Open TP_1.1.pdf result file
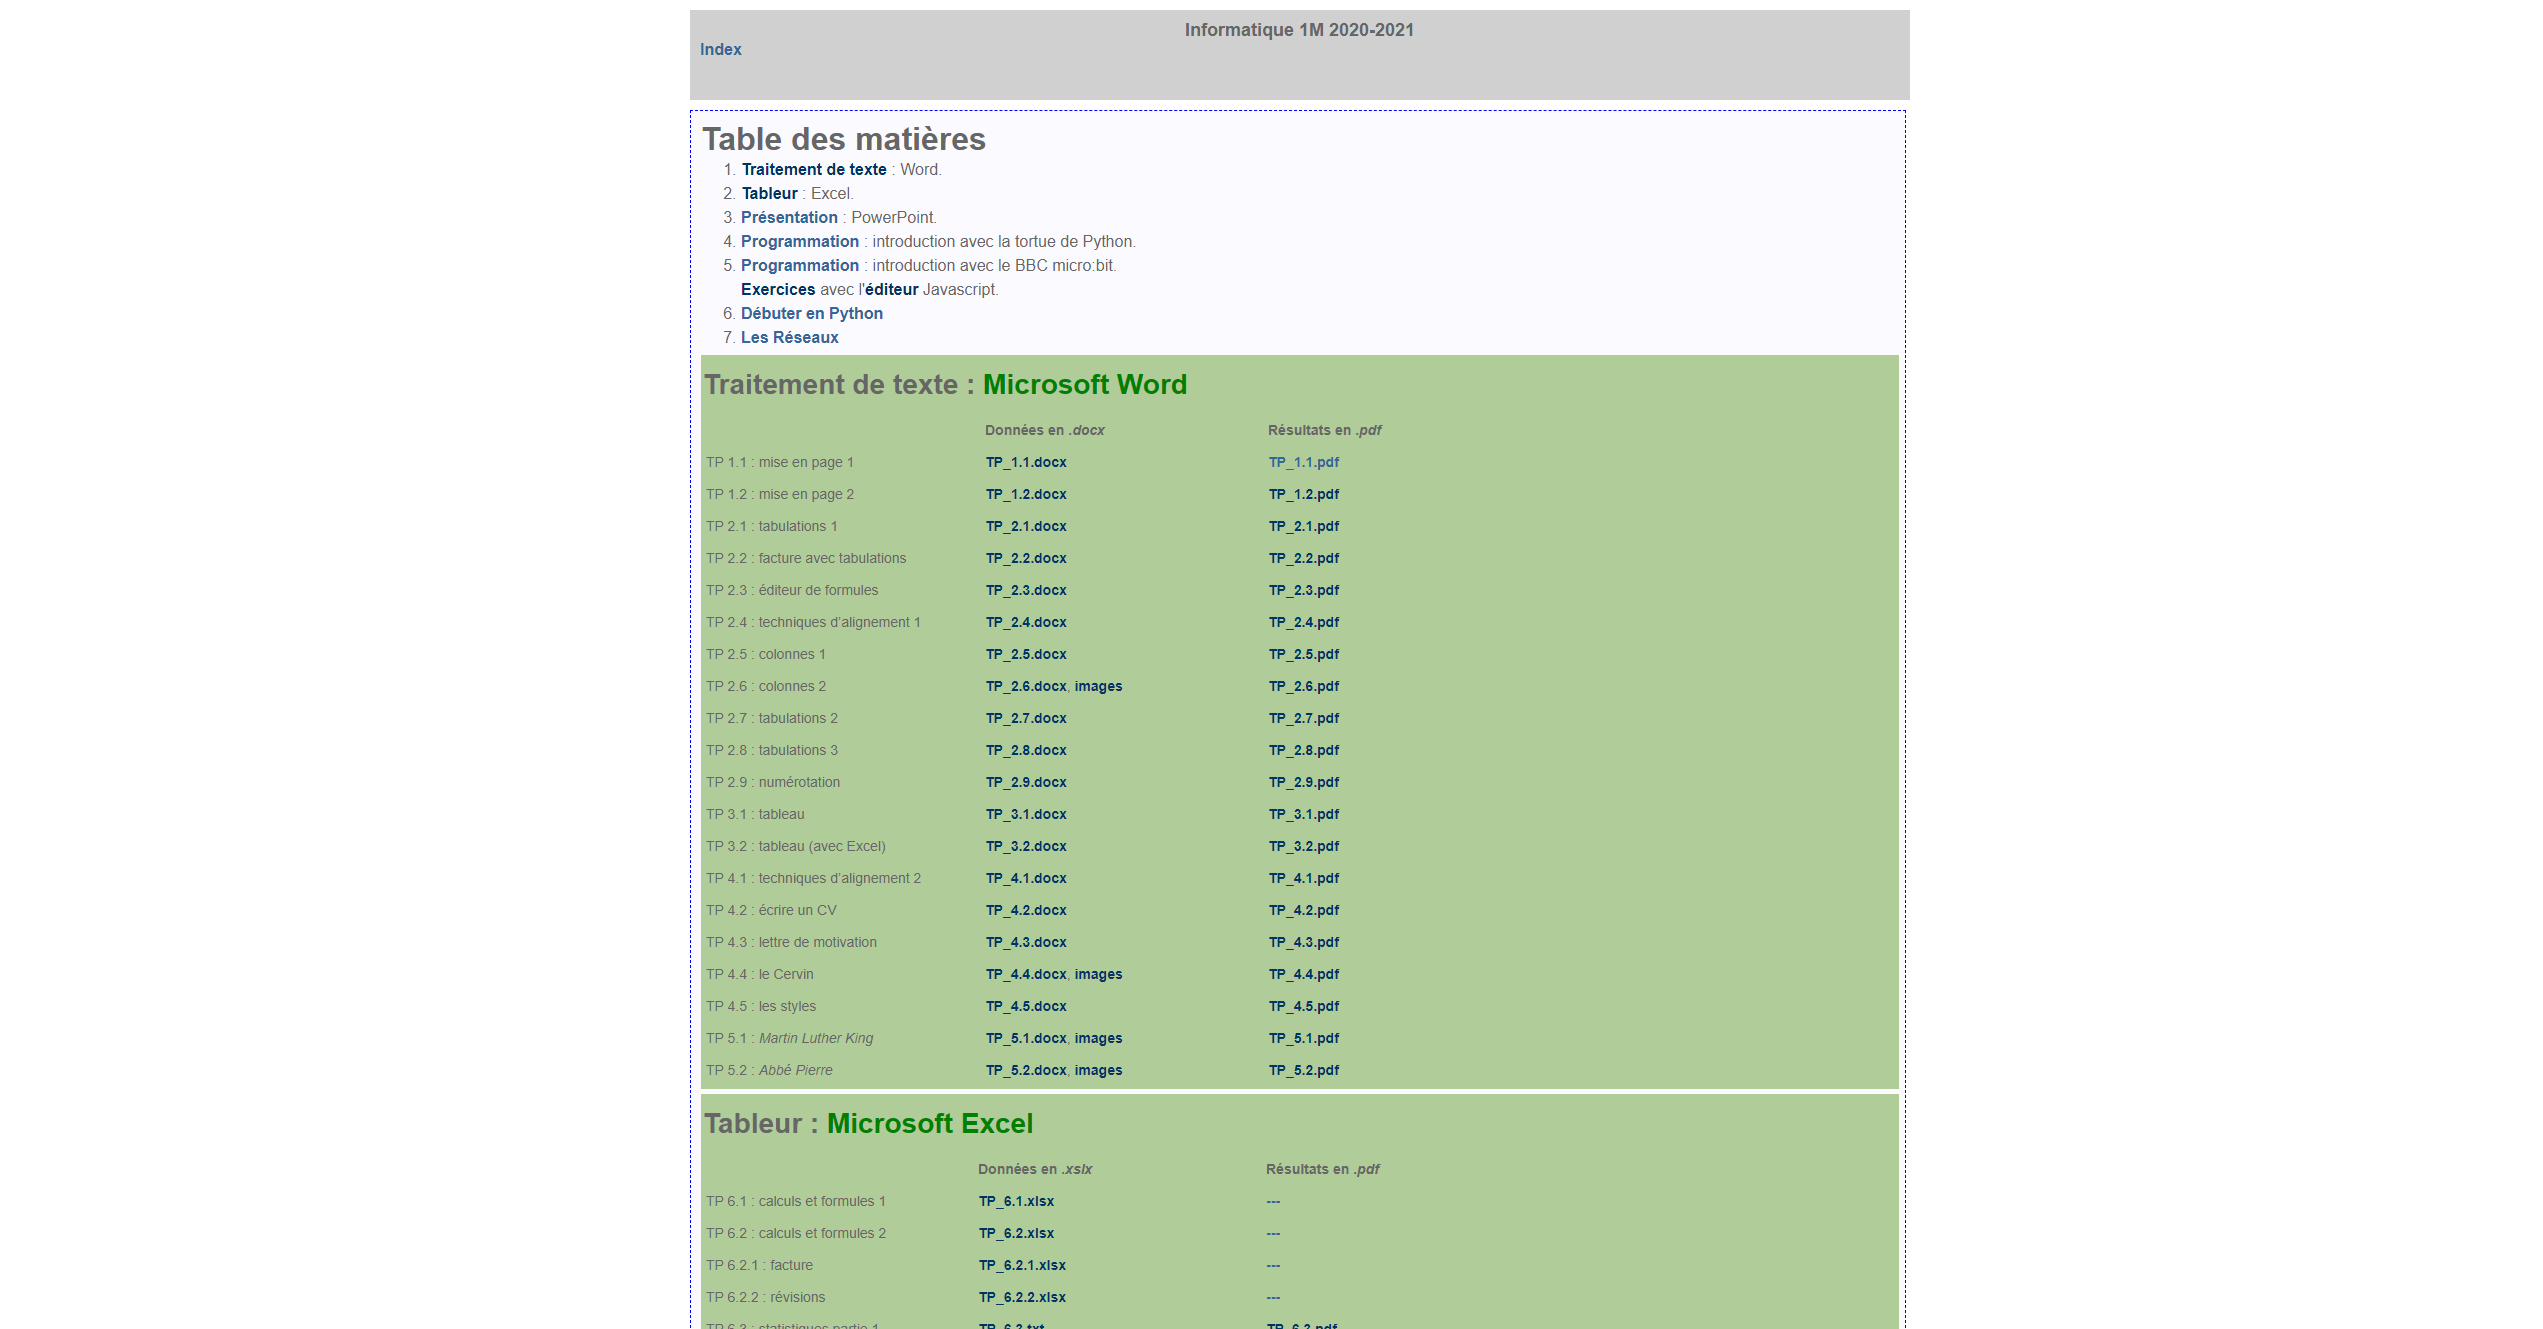 pos(1303,462)
